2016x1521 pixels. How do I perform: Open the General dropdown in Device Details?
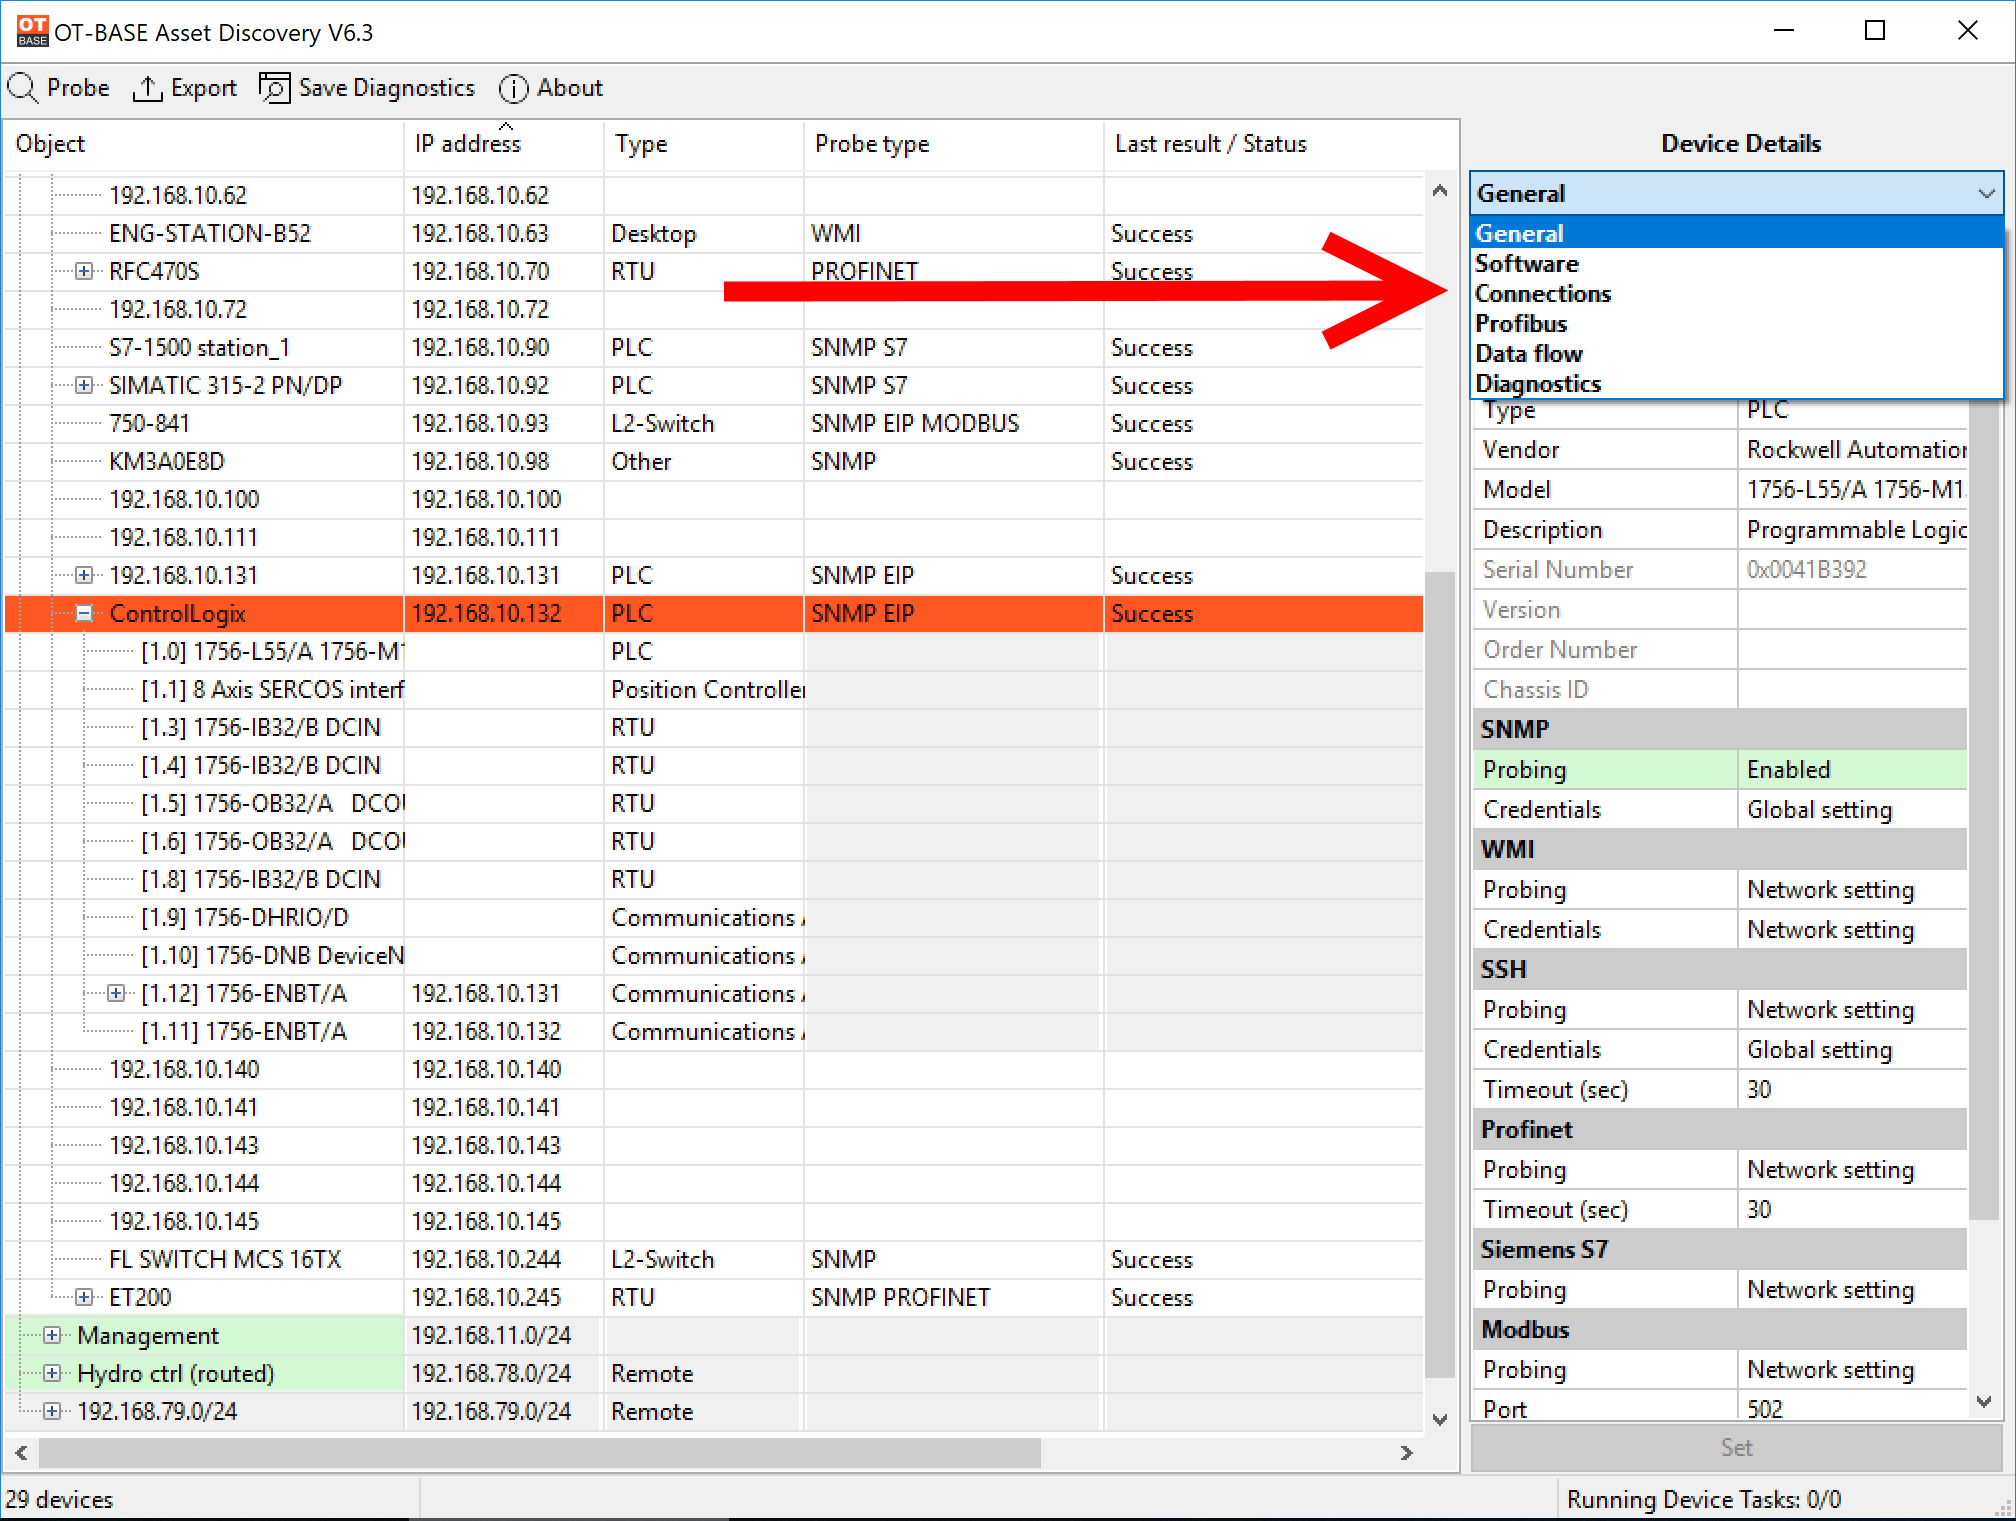point(1736,193)
